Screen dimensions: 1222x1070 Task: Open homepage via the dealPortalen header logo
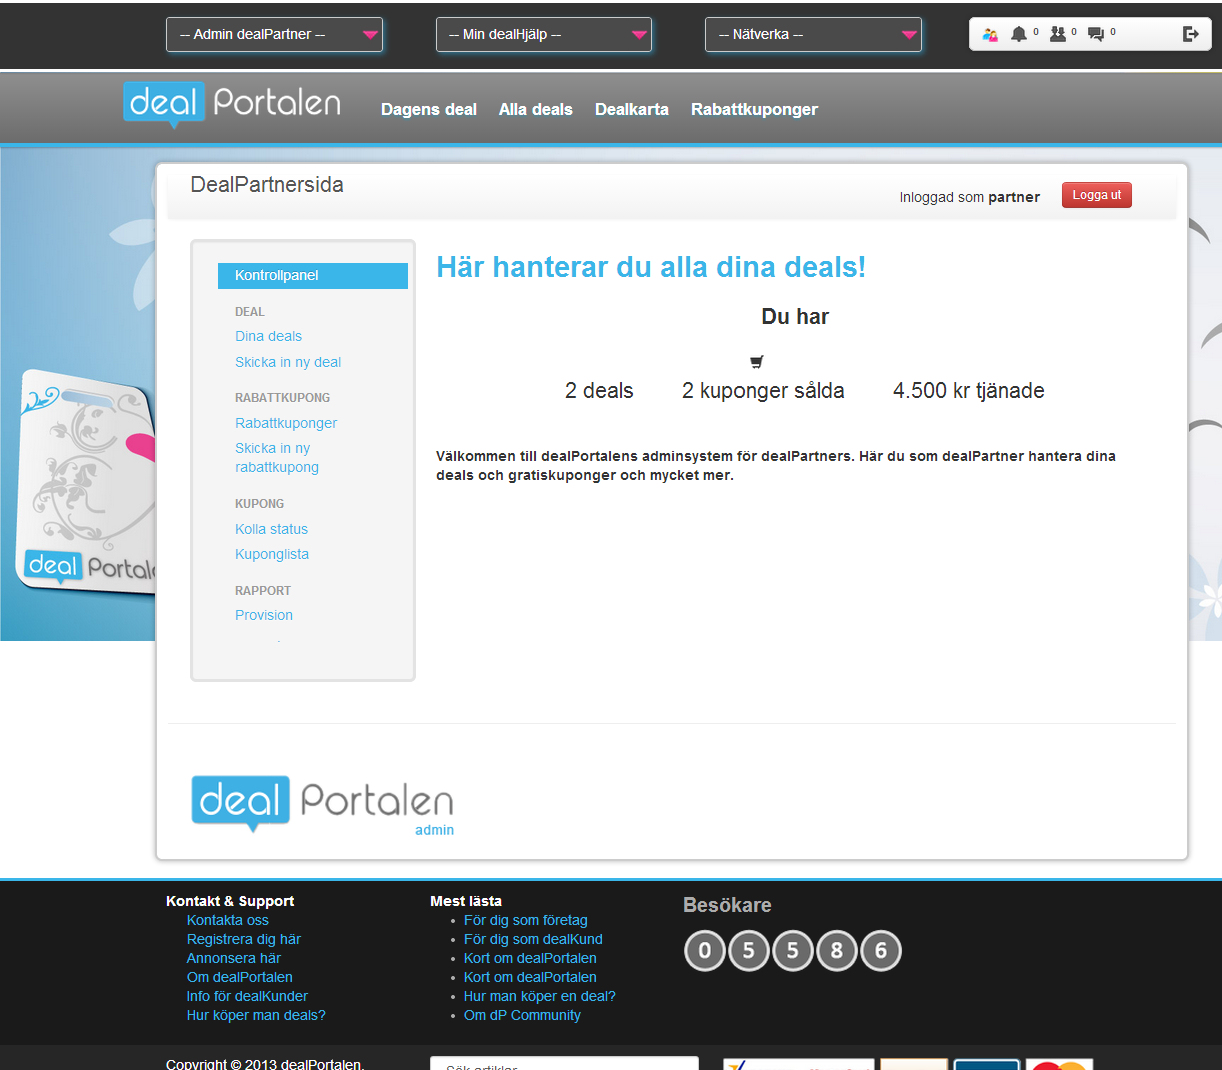click(x=230, y=103)
